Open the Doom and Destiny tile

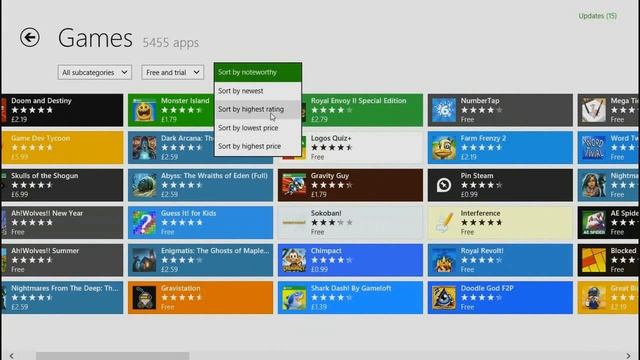(62, 110)
